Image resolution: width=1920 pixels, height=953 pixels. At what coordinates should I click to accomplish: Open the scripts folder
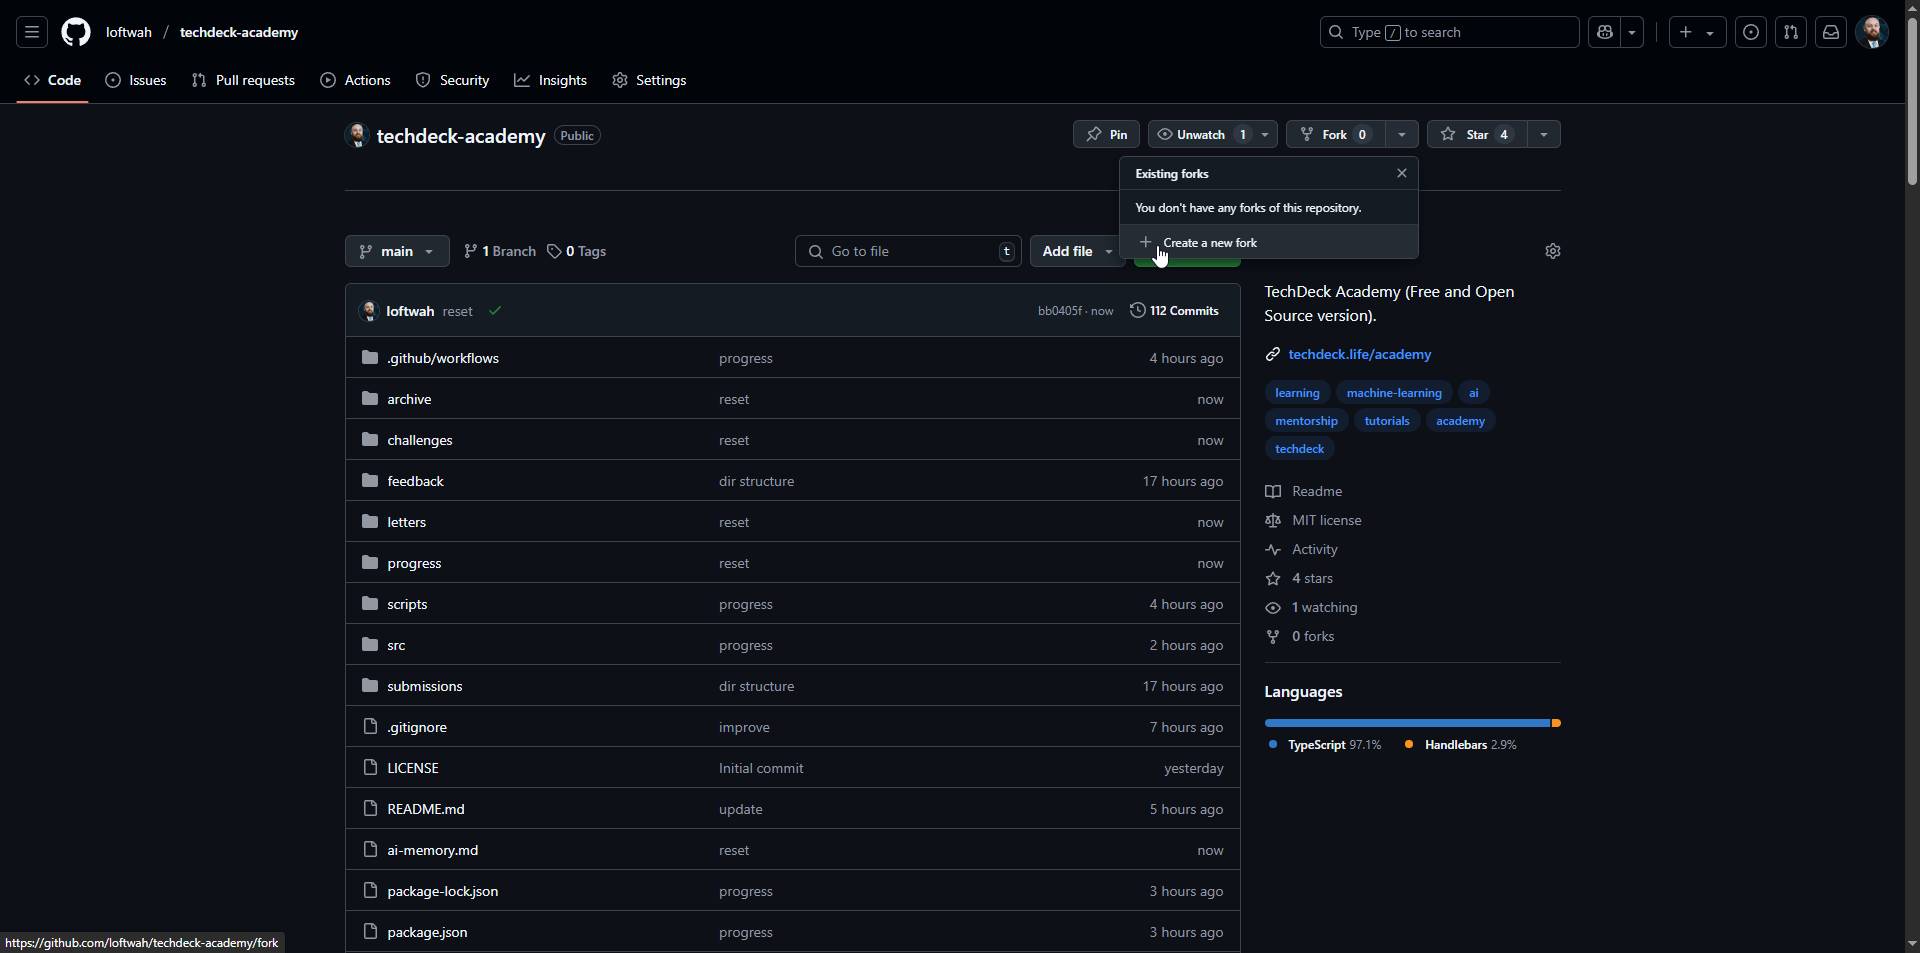[407, 604]
